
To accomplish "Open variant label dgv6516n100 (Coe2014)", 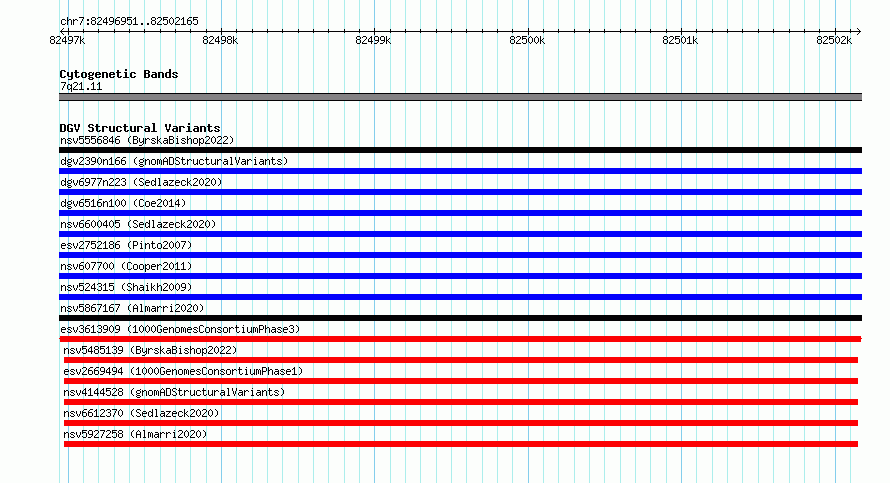I will [x=123, y=203].
